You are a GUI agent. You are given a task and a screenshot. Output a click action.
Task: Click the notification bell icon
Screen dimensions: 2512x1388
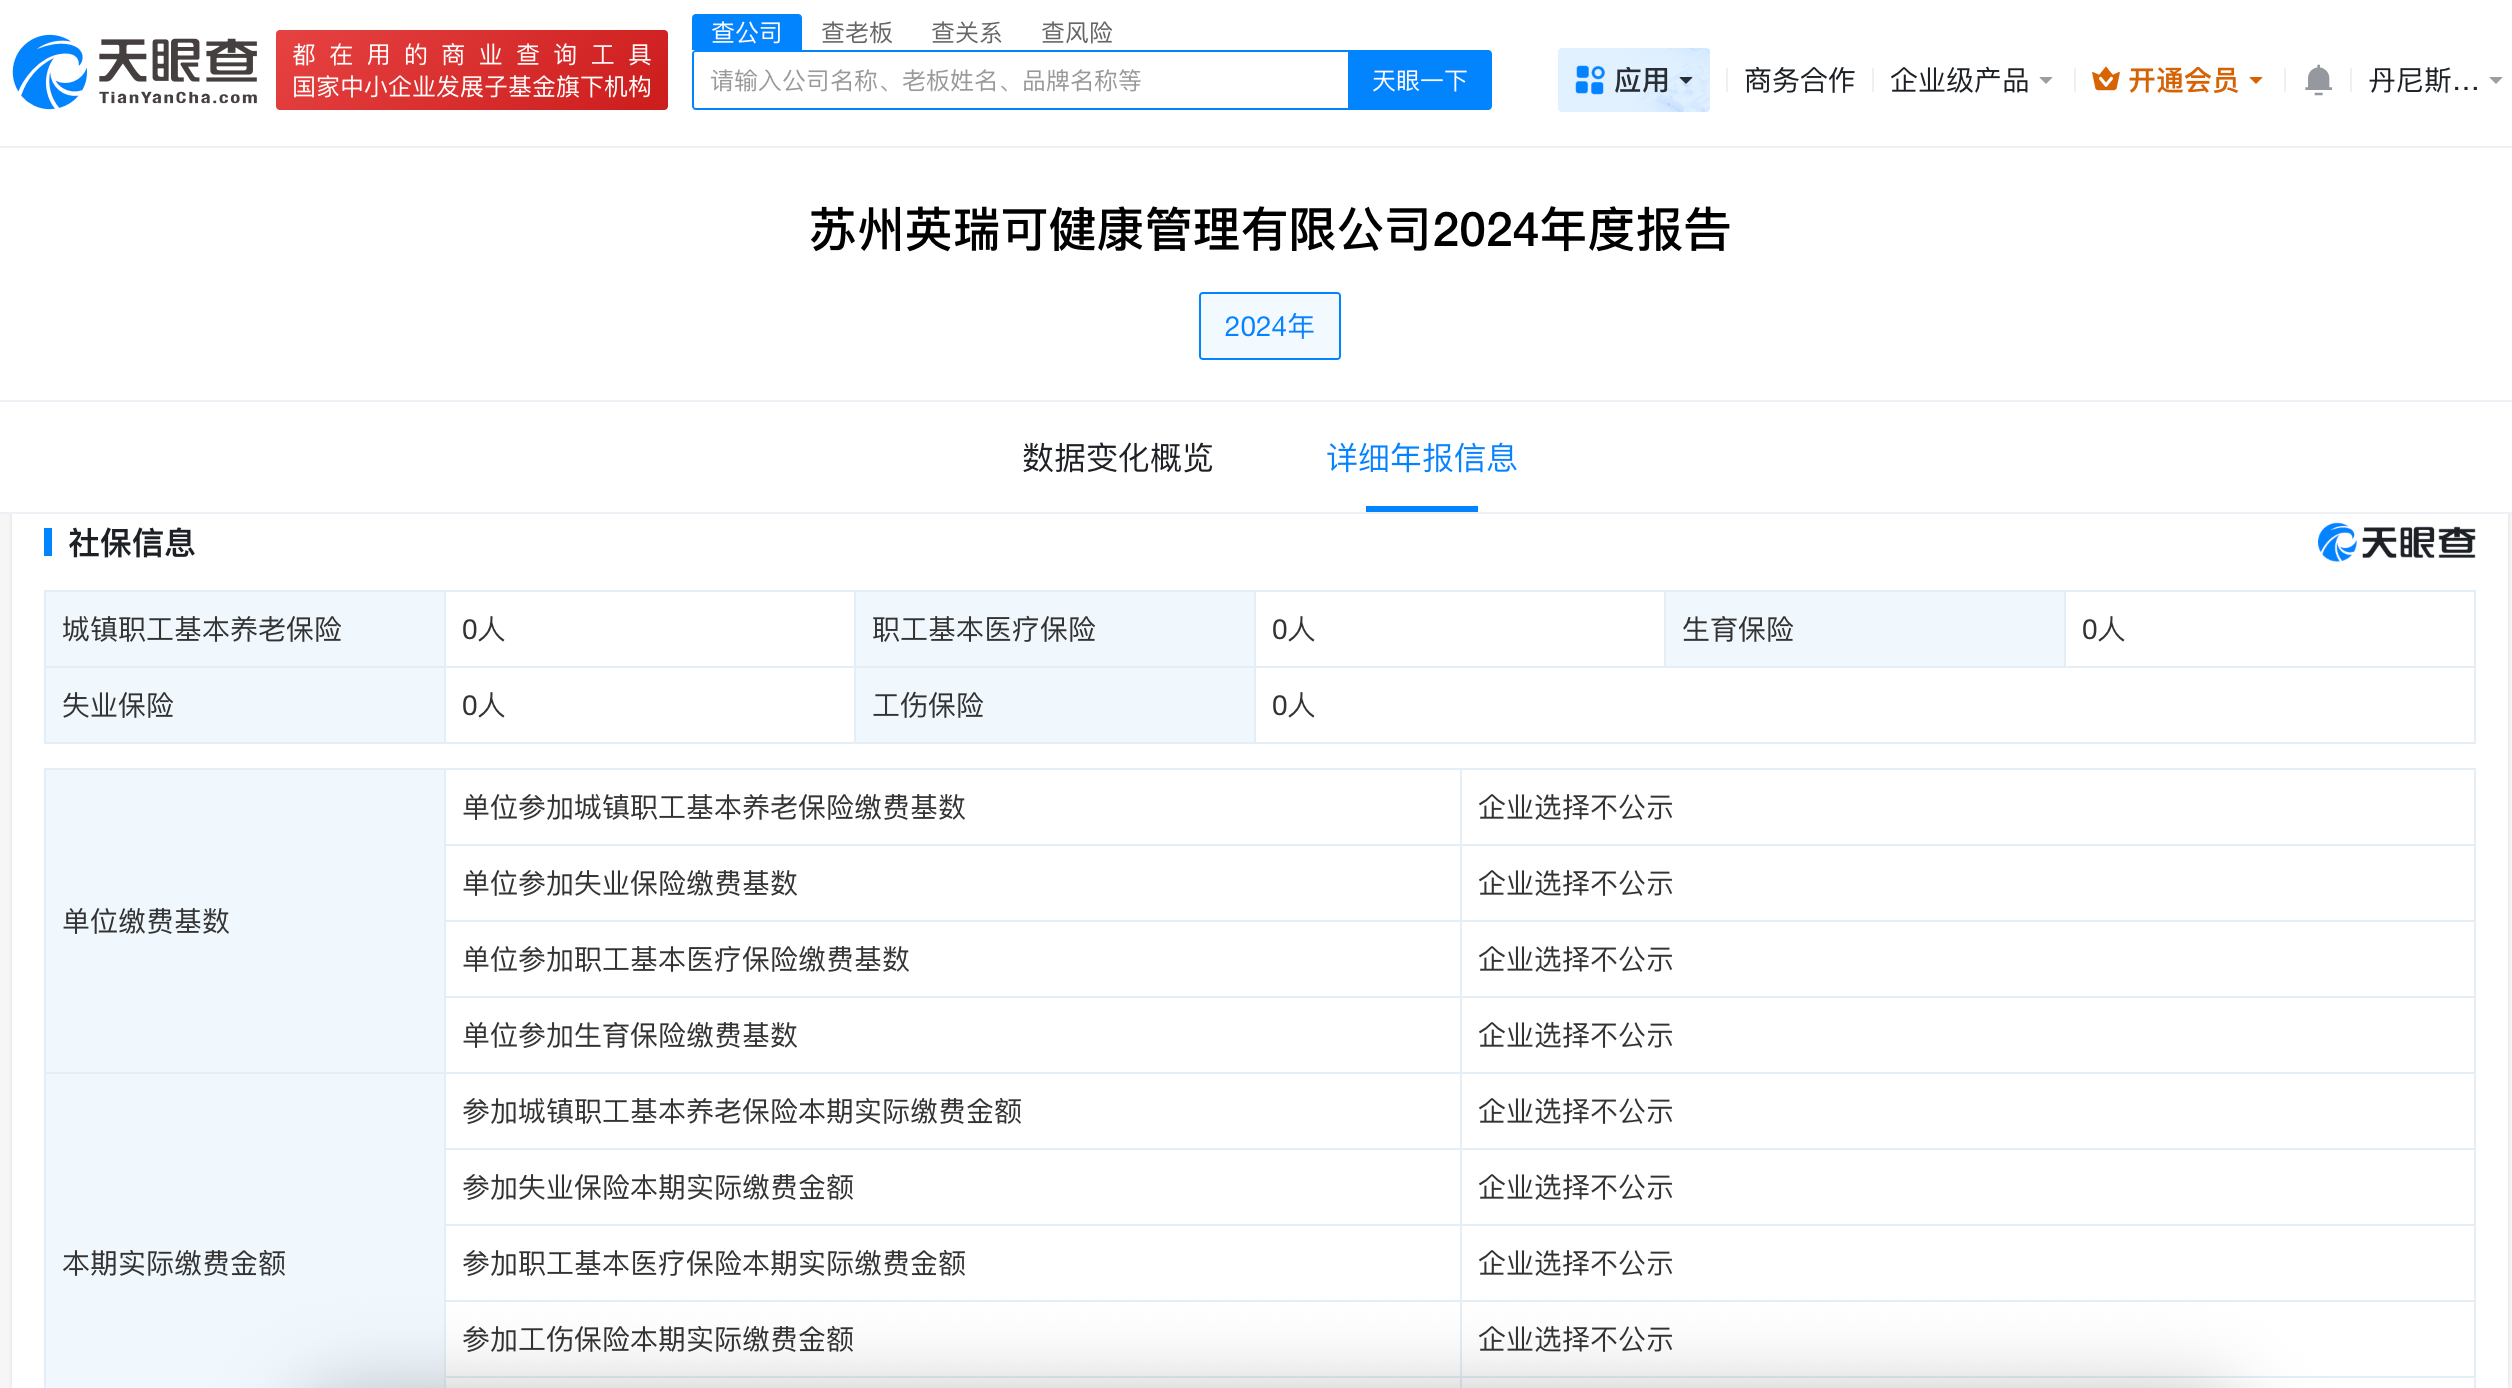pyautogui.click(x=2318, y=80)
